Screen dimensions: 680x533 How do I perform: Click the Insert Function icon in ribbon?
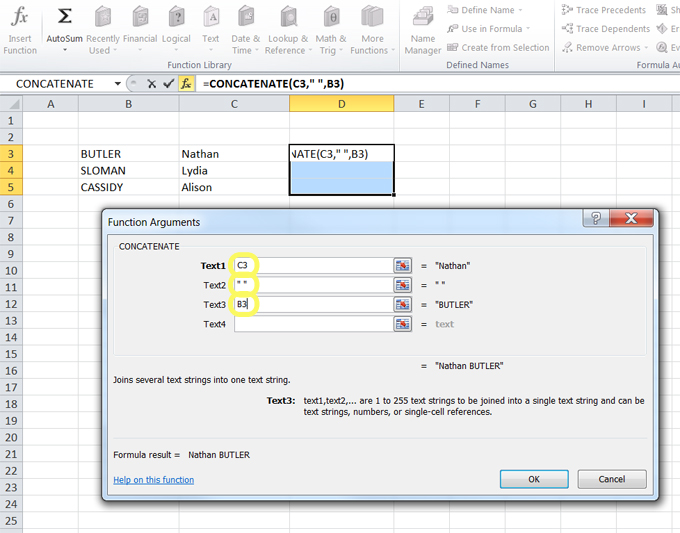(20, 30)
